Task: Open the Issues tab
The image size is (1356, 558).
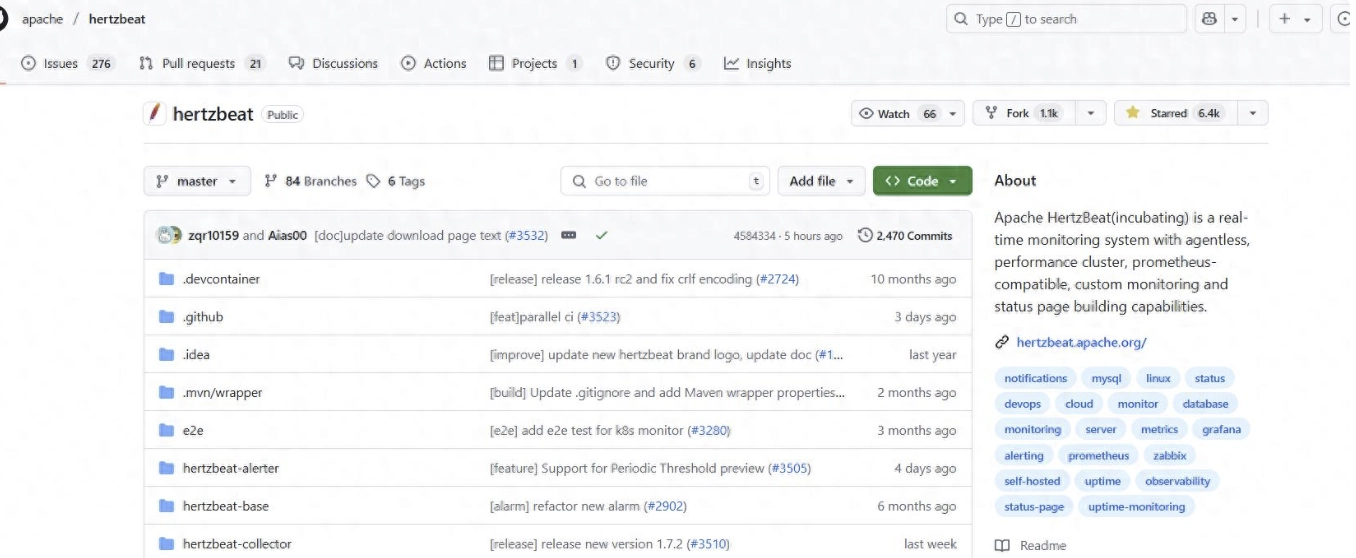Action: tap(68, 63)
